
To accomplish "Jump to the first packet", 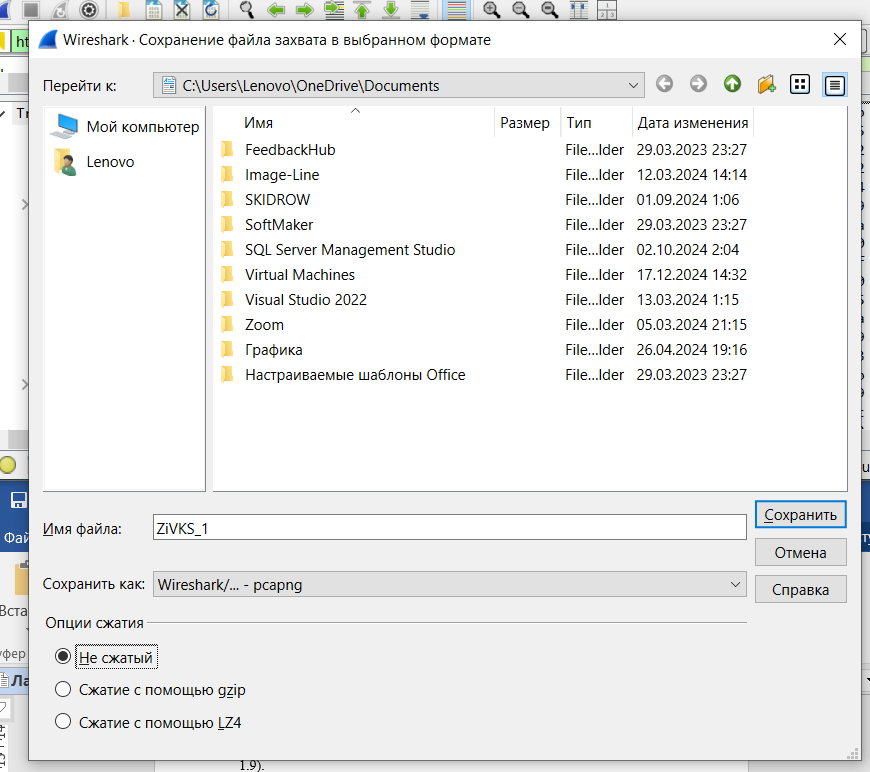I will tap(362, 9).
